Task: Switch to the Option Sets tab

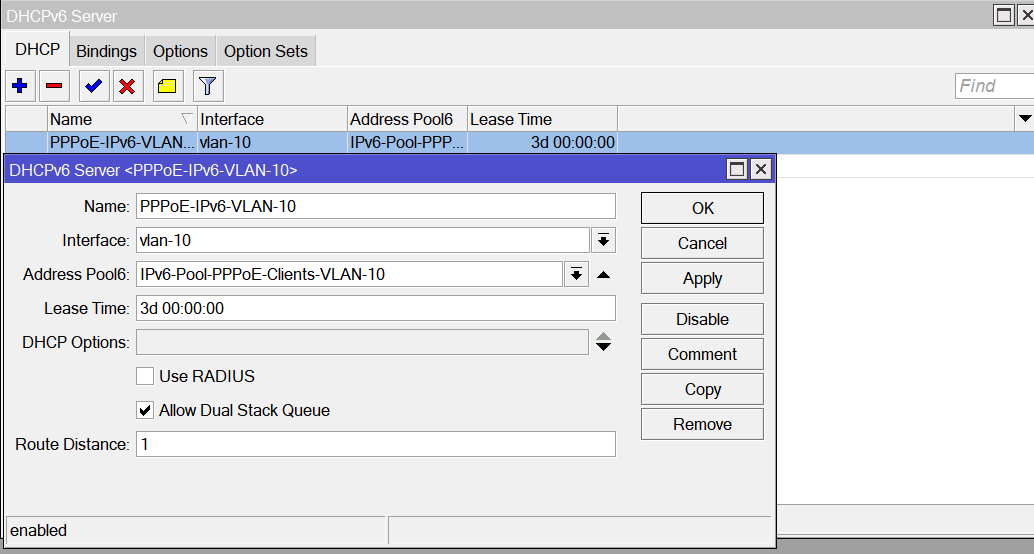Action: click(x=266, y=51)
